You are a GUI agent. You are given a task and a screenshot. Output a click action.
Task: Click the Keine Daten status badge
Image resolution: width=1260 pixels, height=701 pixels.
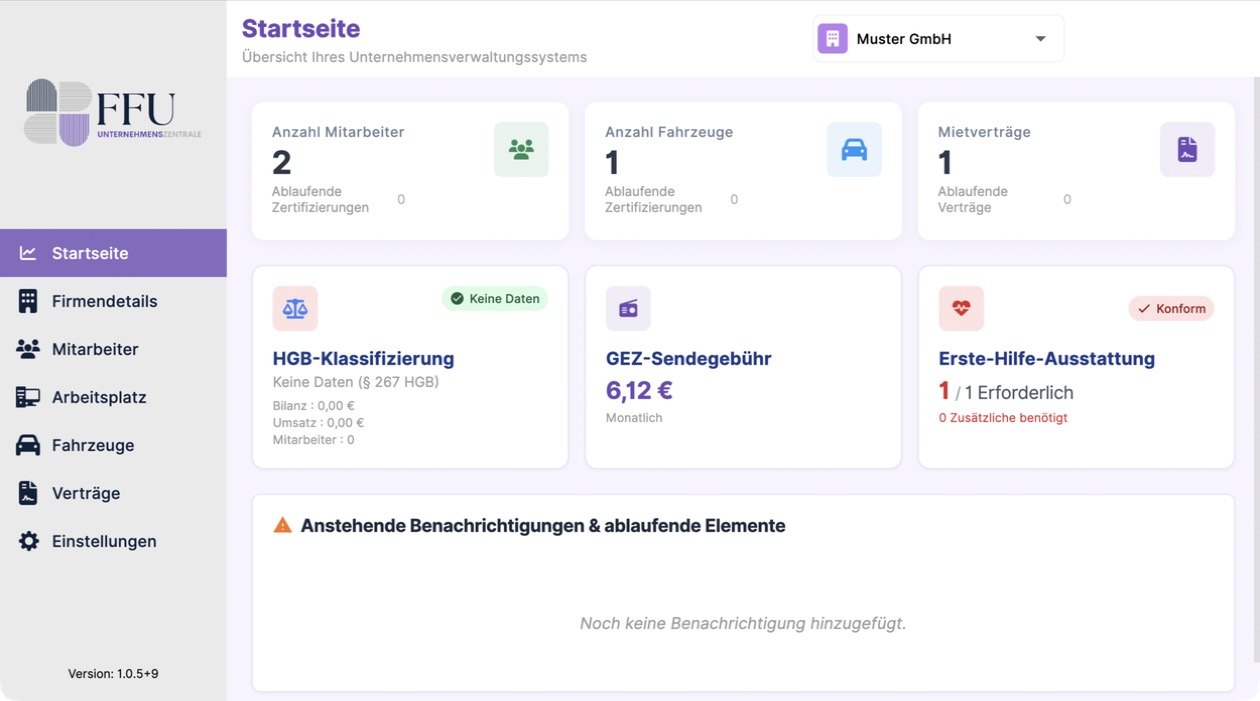[495, 298]
